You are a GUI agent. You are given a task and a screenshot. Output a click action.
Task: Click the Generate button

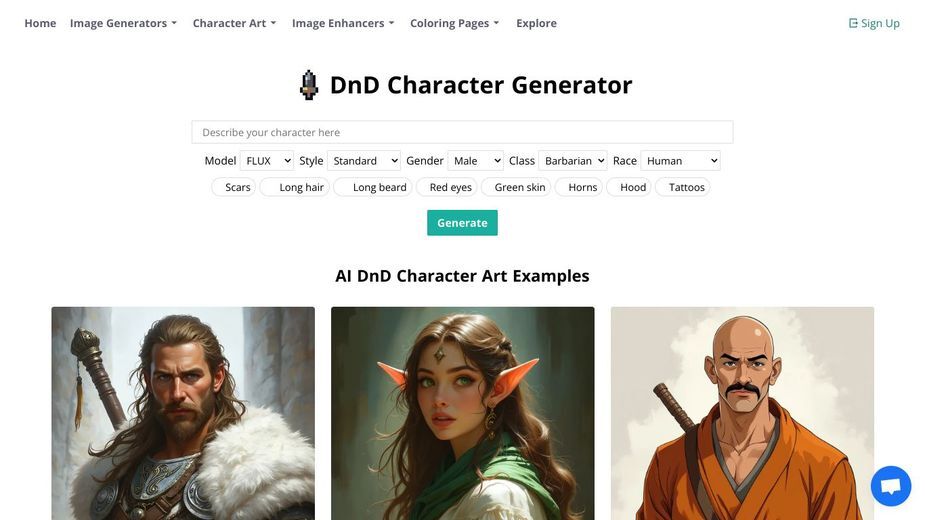(x=462, y=223)
